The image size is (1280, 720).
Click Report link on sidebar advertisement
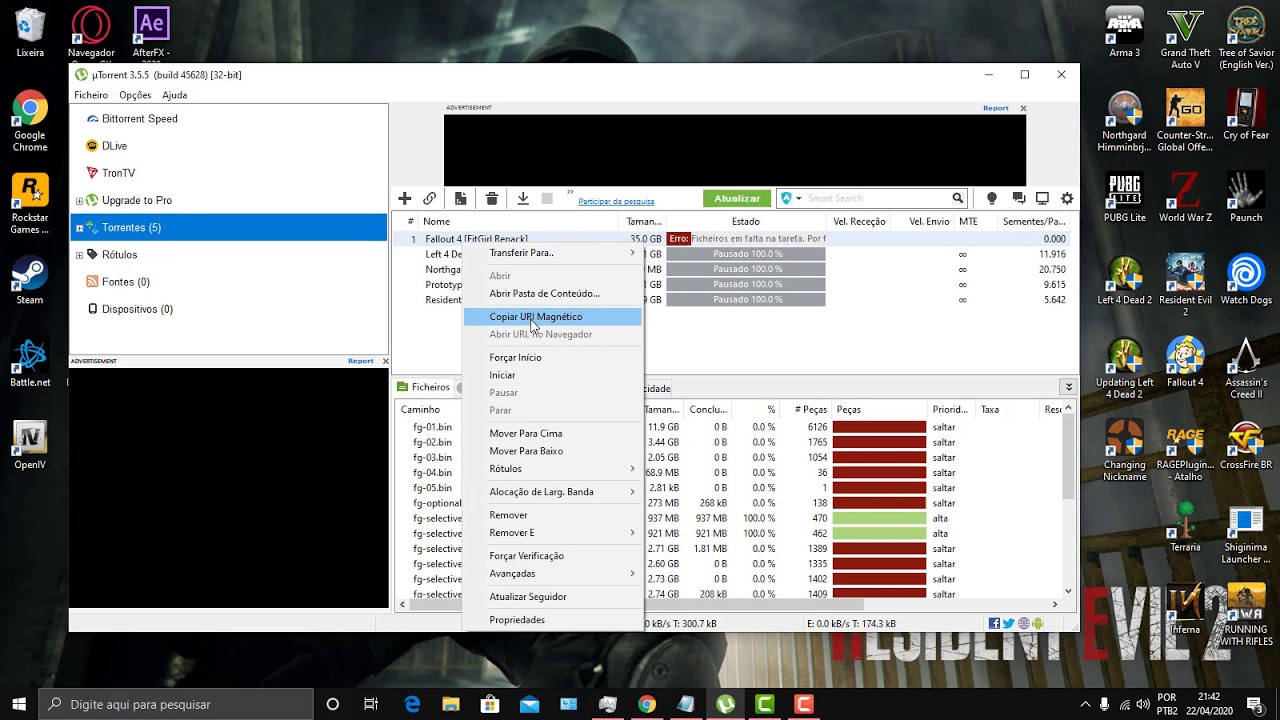pyautogui.click(x=361, y=361)
